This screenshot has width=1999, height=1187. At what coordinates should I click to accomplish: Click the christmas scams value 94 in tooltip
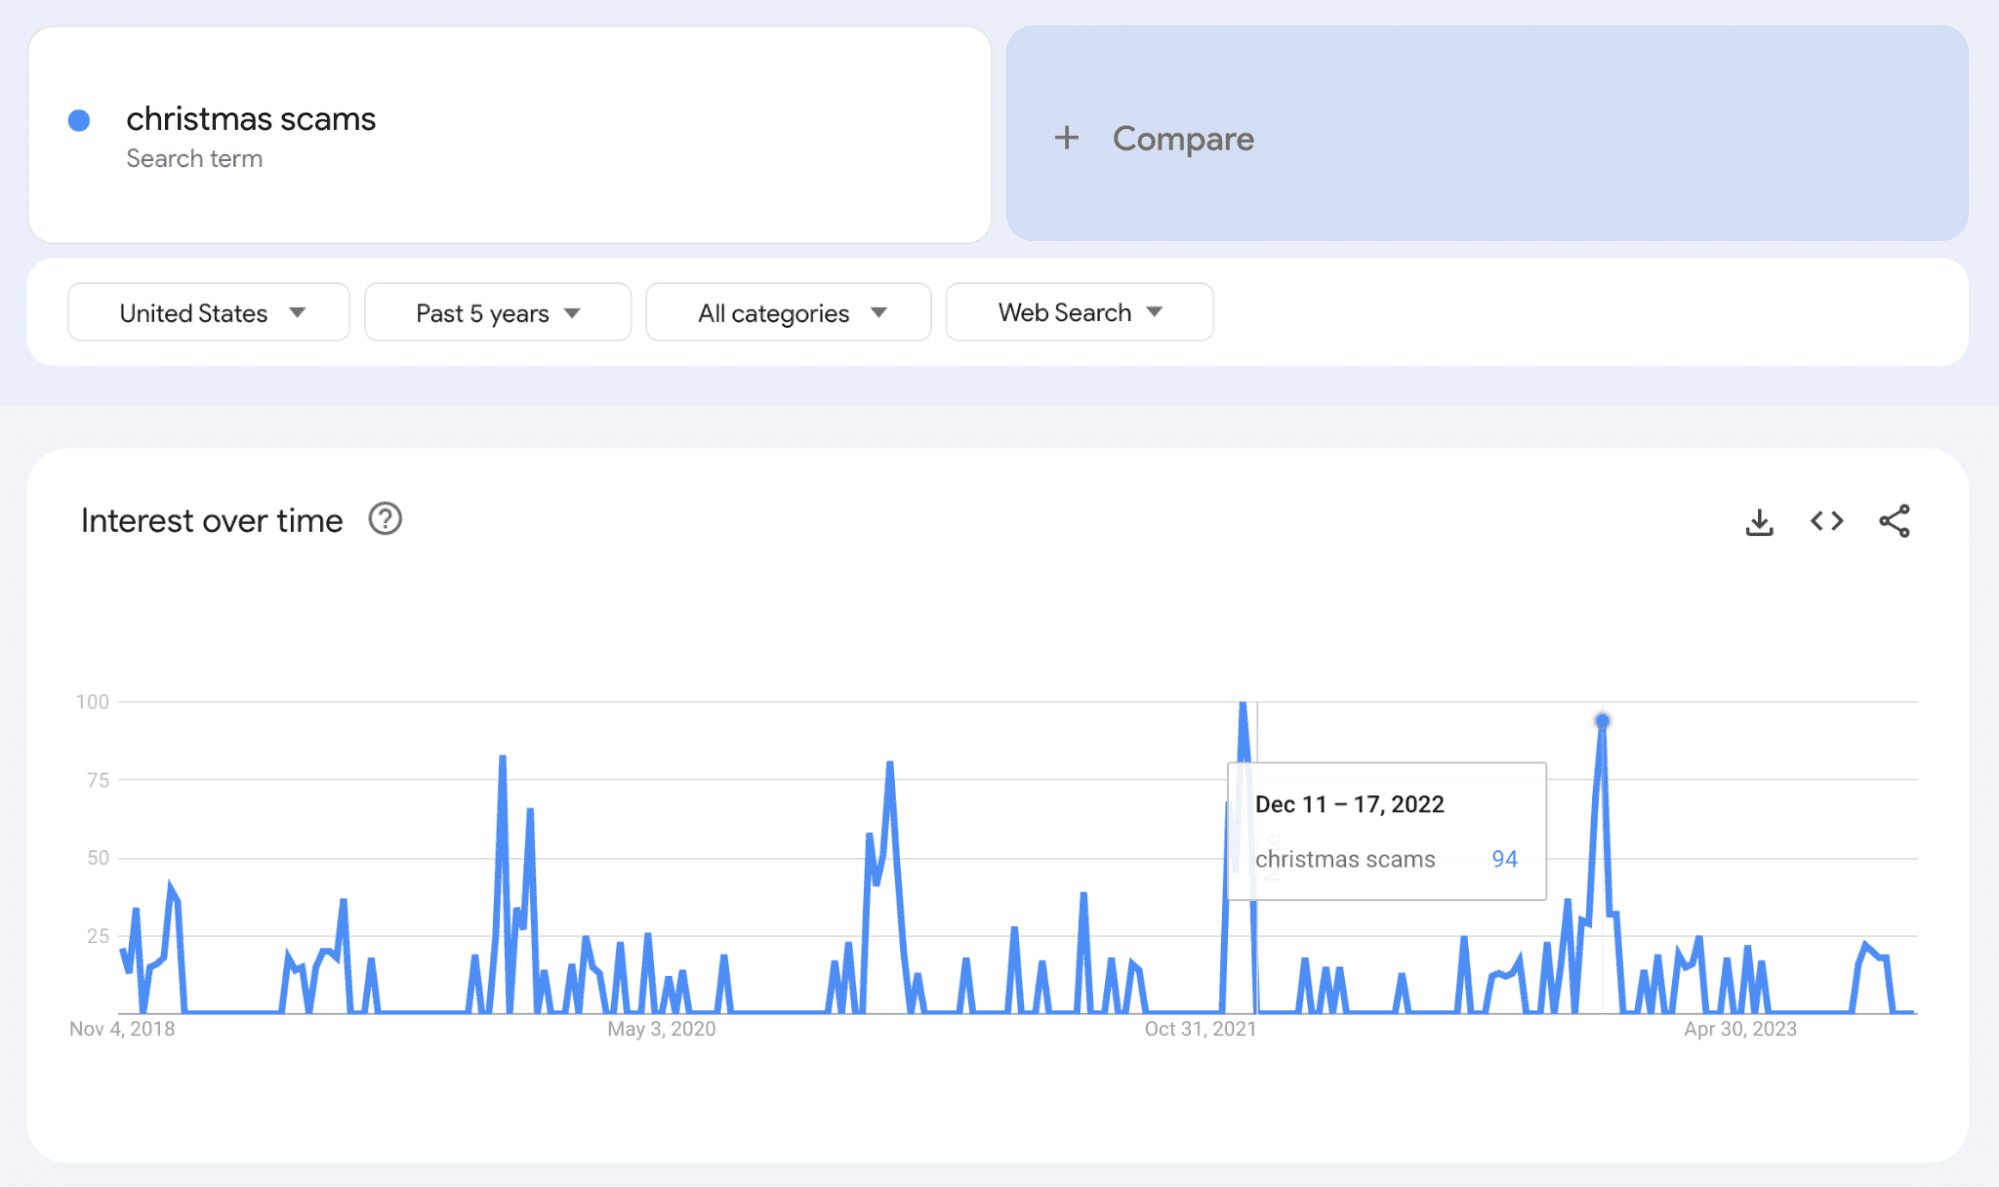tap(1504, 858)
